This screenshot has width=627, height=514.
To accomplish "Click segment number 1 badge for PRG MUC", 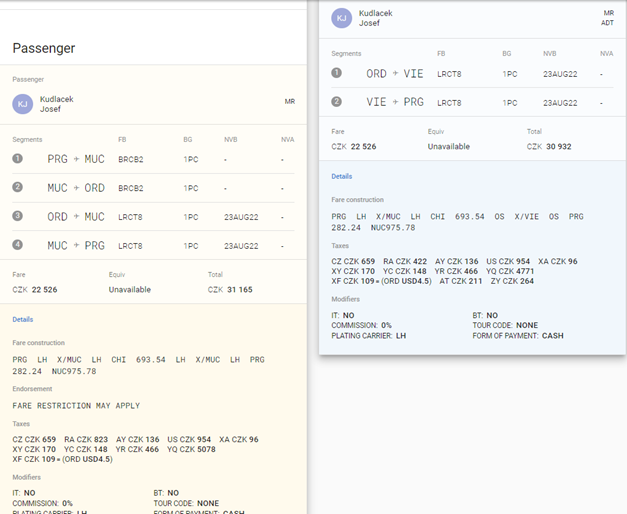I will (x=18, y=158).
